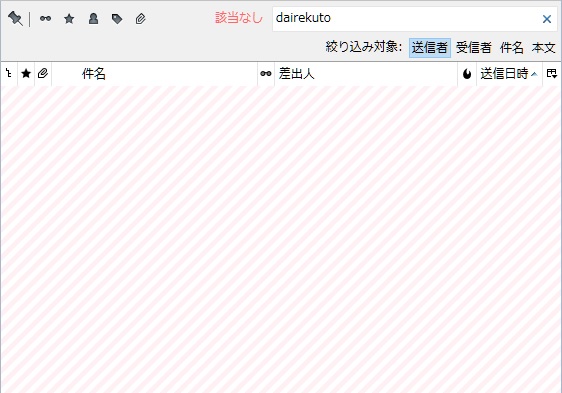Toggle unread messages filter glasses icon
Viewport: 562px width, 393px height.
coord(45,19)
